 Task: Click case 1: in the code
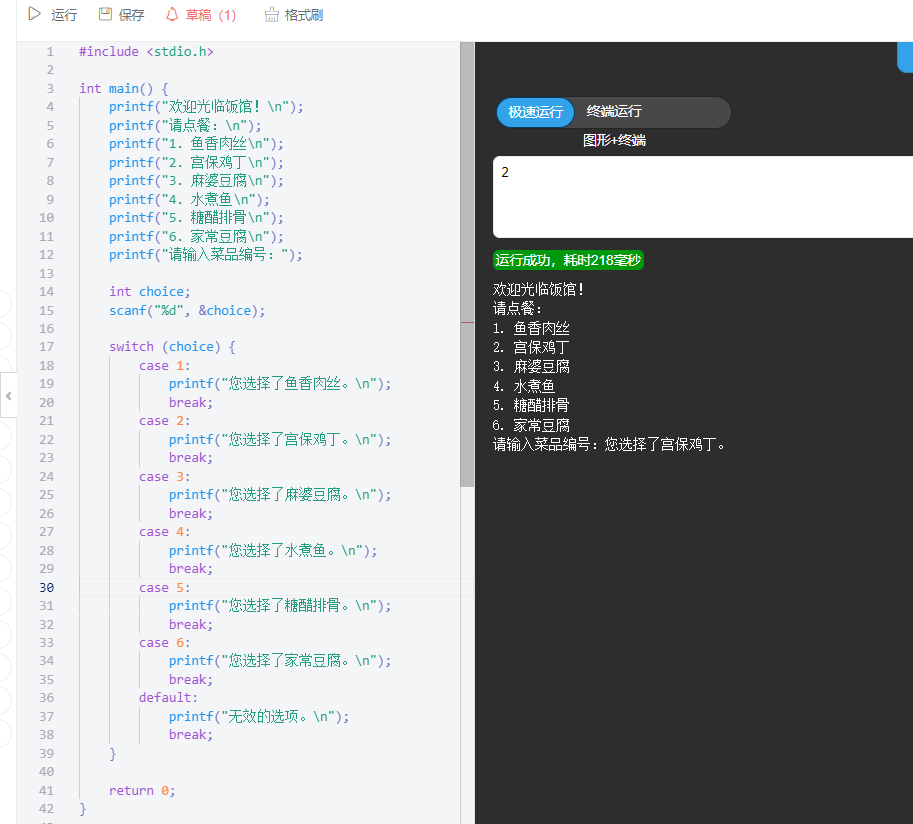[164, 366]
